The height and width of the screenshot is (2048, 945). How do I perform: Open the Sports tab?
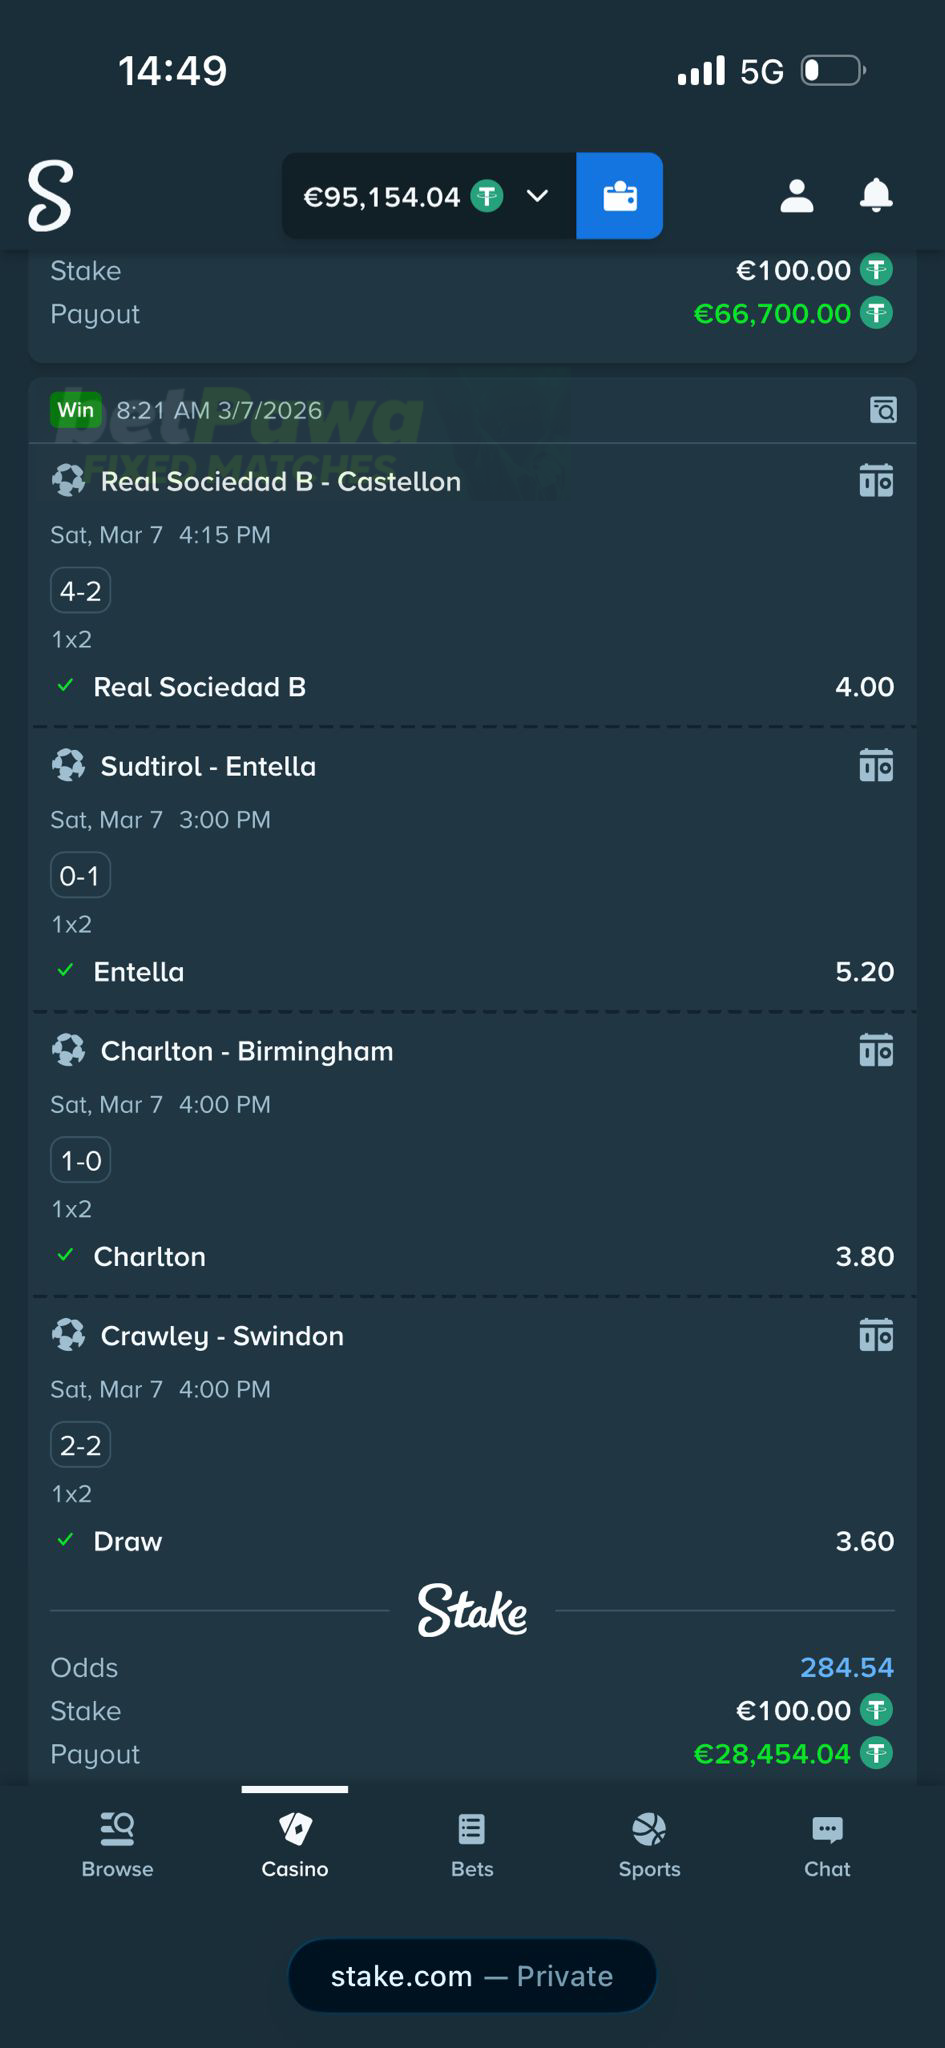[648, 1845]
